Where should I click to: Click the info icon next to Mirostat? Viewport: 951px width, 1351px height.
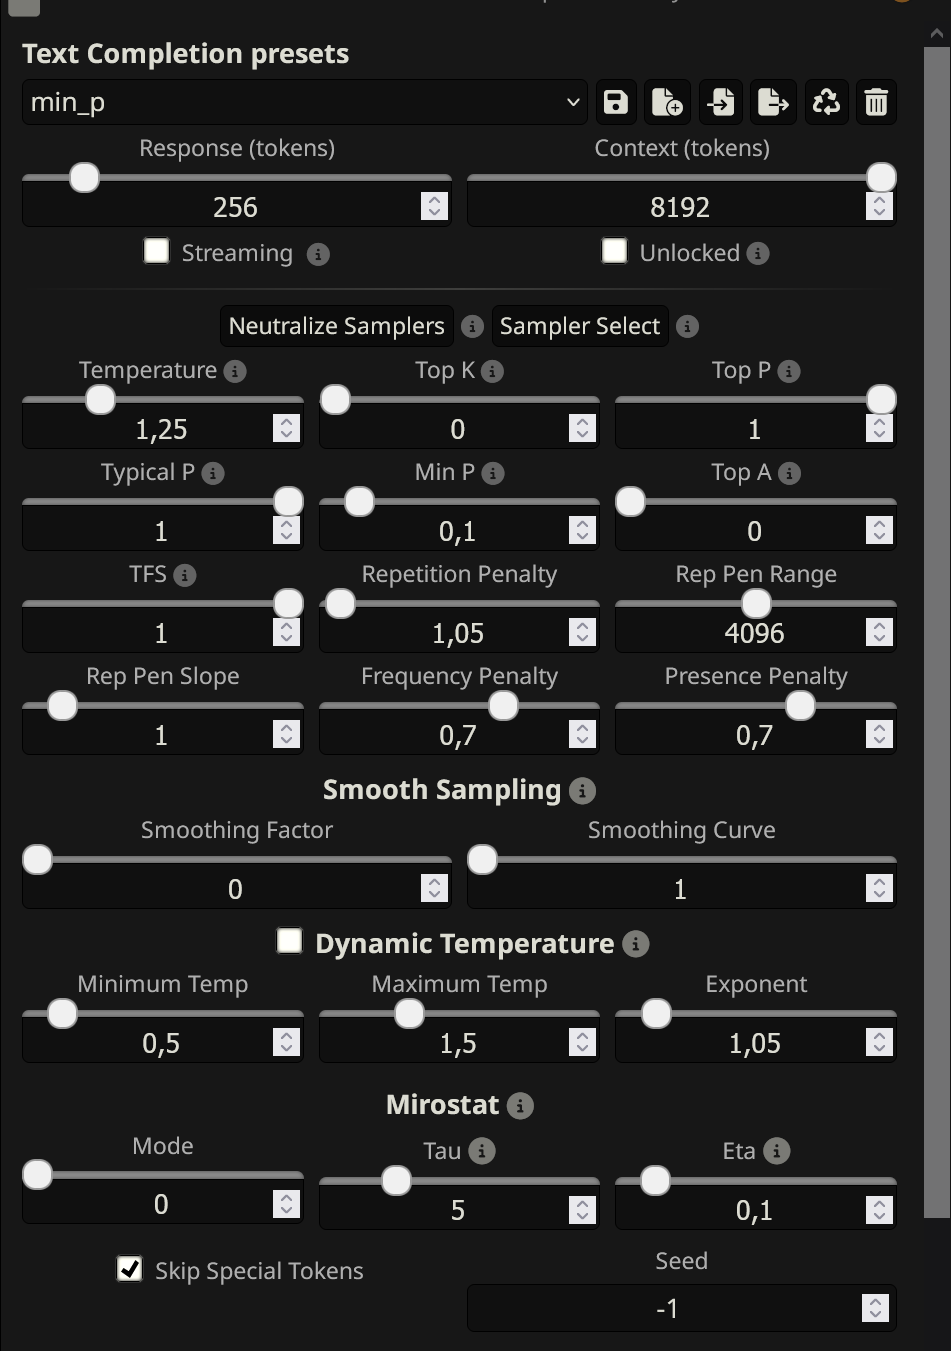point(520,1106)
